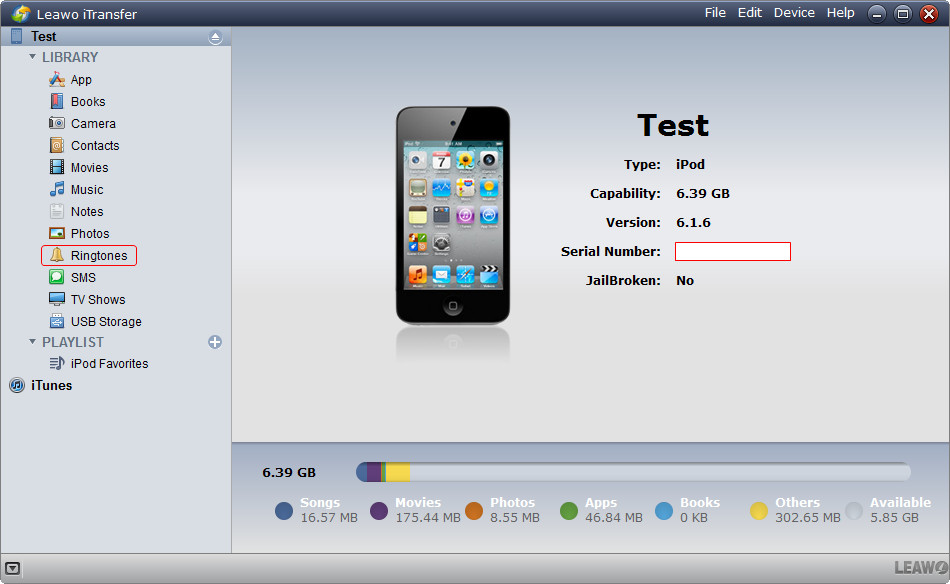Open the Contacts library icon
Screen dimensions: 950x584
[57, 145]
